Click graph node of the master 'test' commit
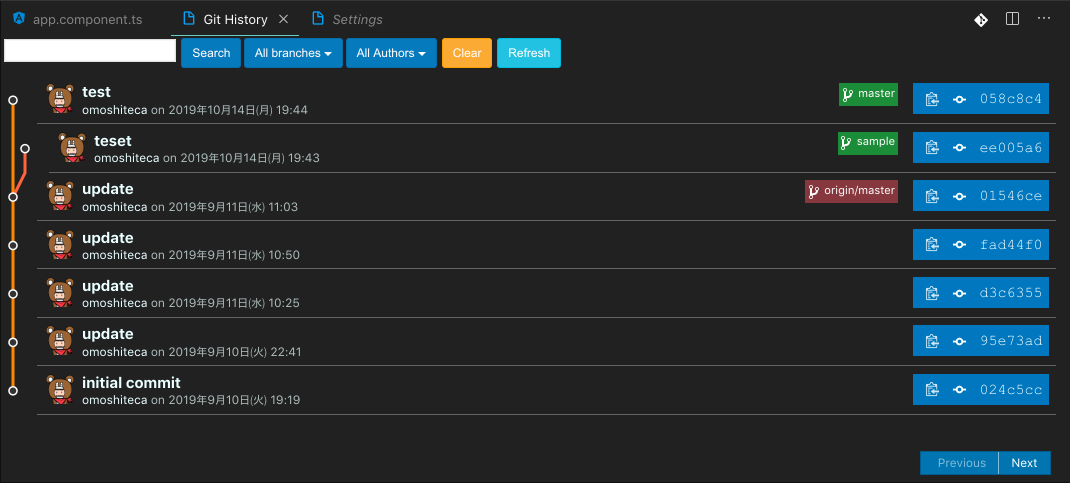The width and height of the screenshot is (1070, 483). point(12,100)
